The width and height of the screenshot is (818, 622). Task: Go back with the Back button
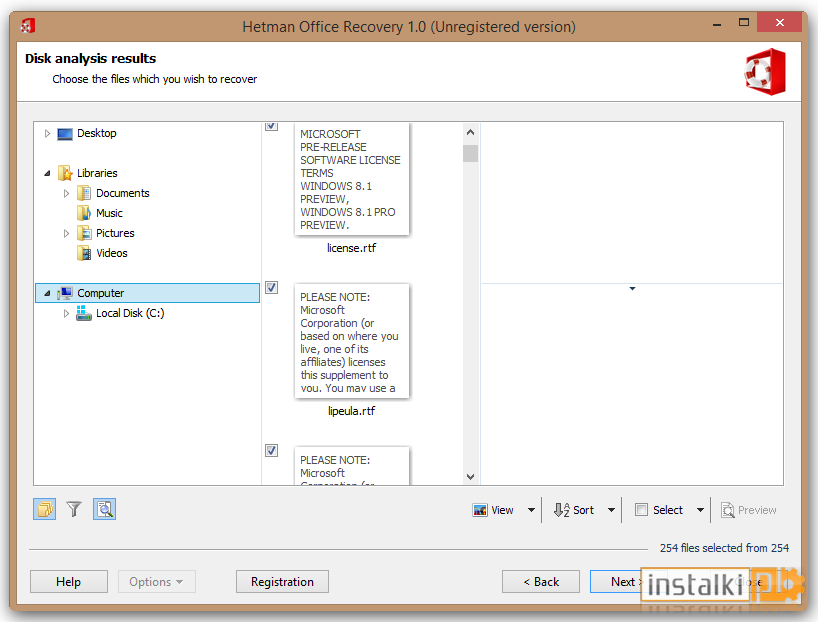[541, 581]
